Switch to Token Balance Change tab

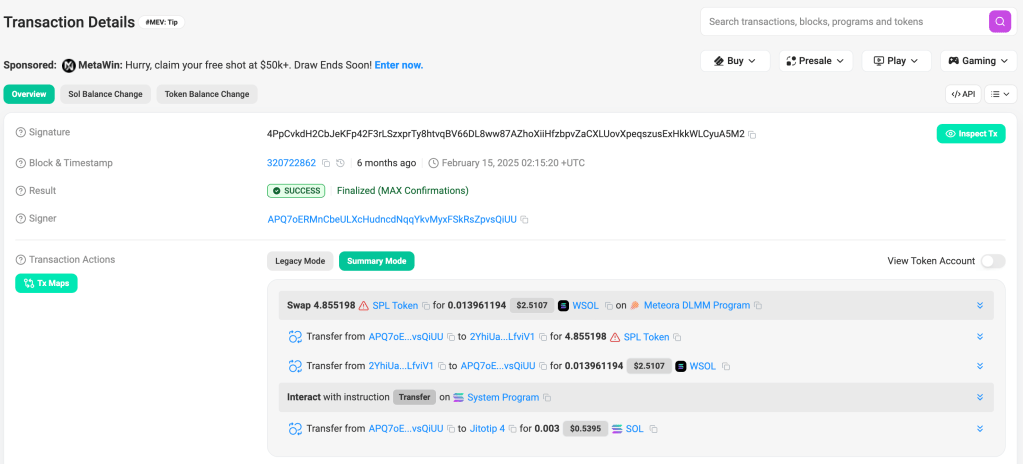[x=207, y=94]
